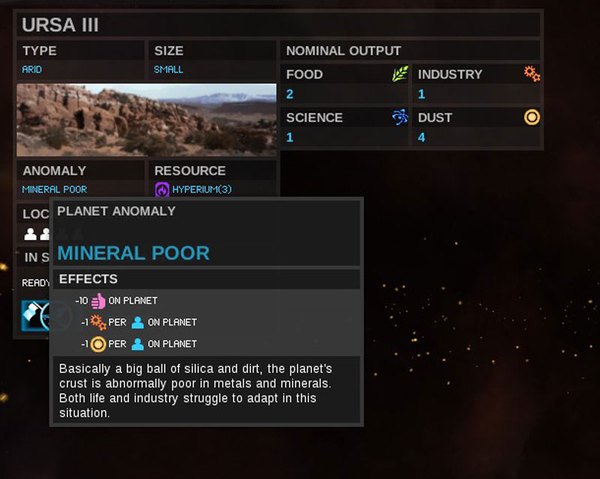Click the Arid planet type value
The width and height of the screenshot is (600, 479).
tap(33, 70)
